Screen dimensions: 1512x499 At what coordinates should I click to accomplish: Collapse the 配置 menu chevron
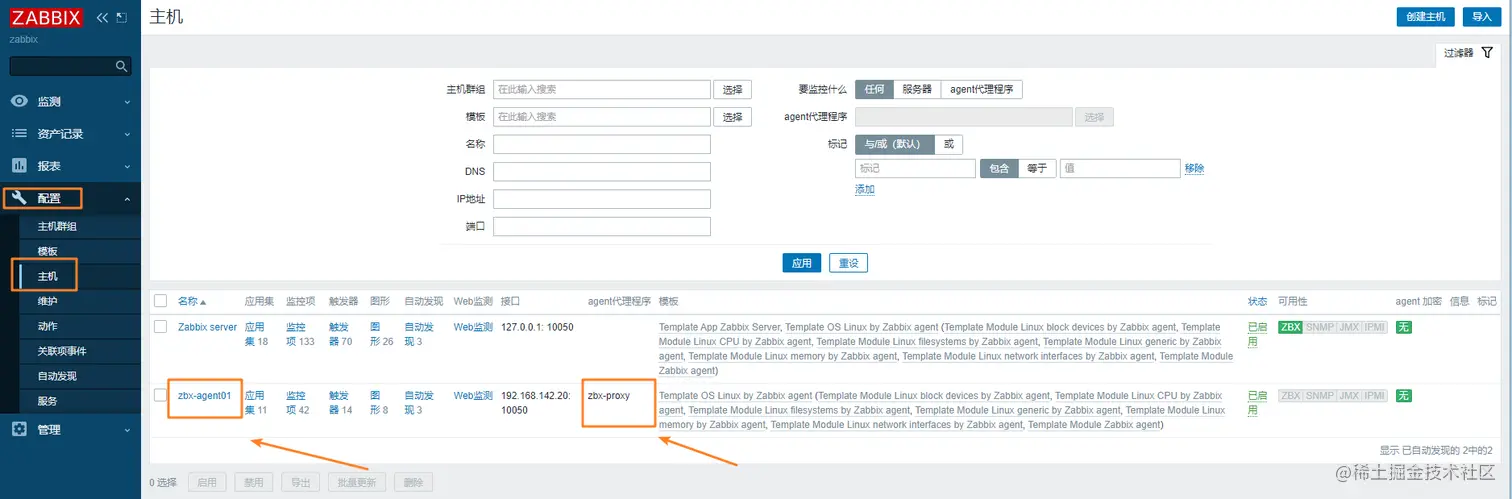[127, 198]
